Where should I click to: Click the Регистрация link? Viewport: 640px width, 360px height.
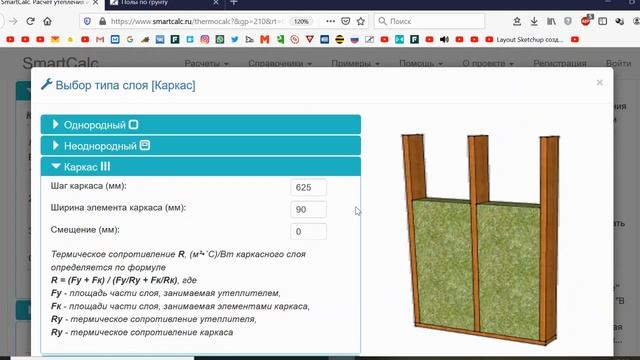(x=560, y=63)
